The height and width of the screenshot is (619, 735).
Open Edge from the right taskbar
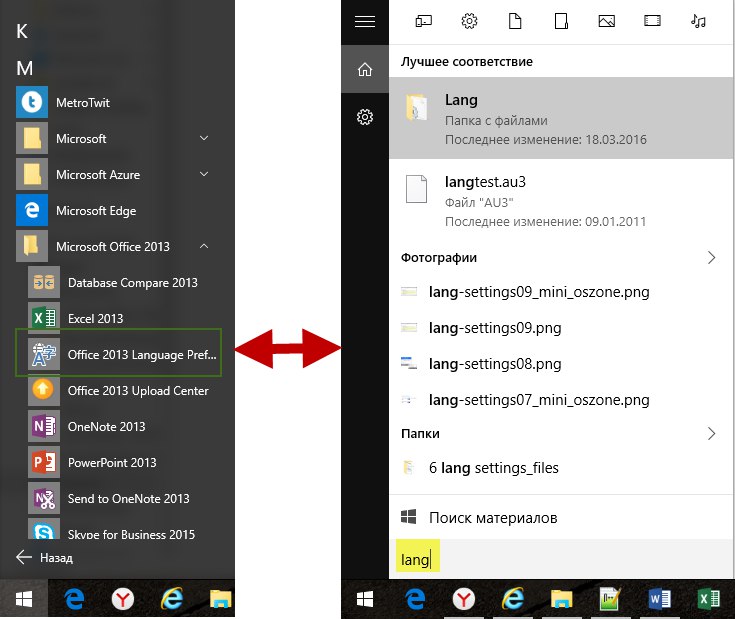point(415,599)
